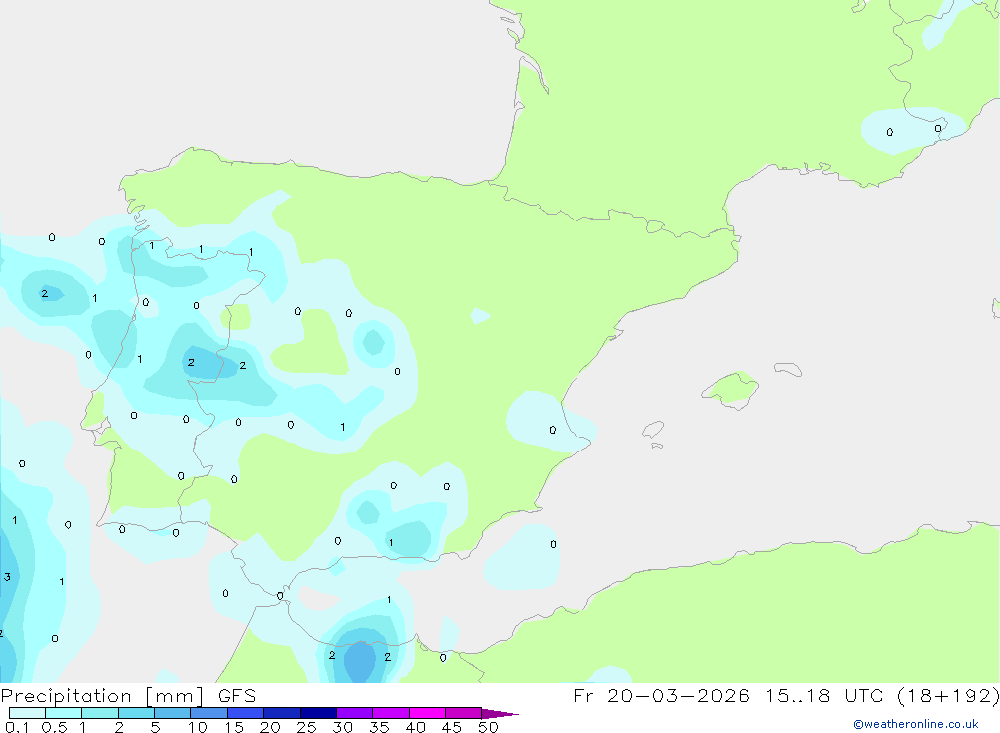The width and height of the screenshot is (1000, 733).
Task: Click the lightest 0.1–0.5 mm legend swatch
Action: click(x=27, y=713)
